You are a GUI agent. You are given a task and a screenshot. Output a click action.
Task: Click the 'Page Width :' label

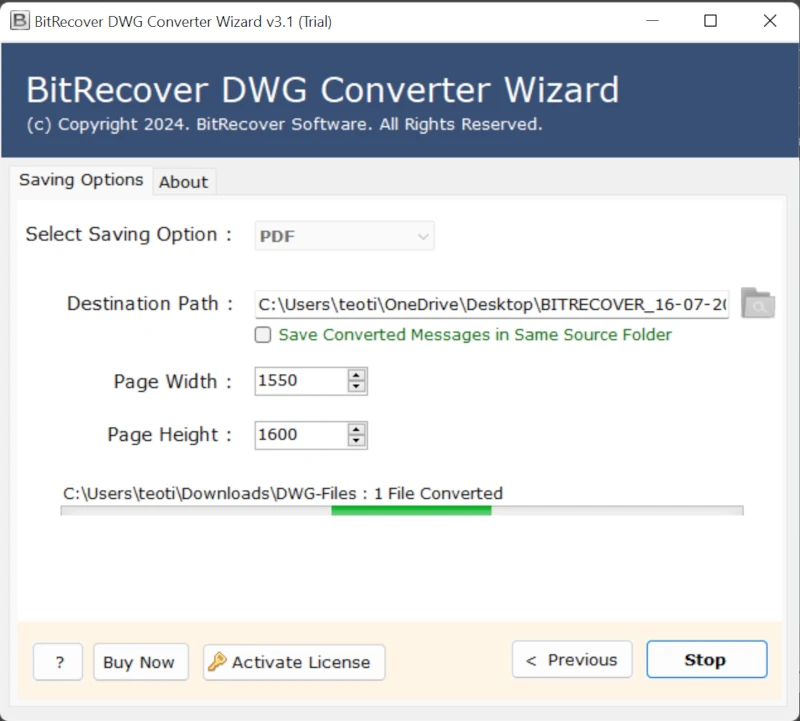[172, 381]
